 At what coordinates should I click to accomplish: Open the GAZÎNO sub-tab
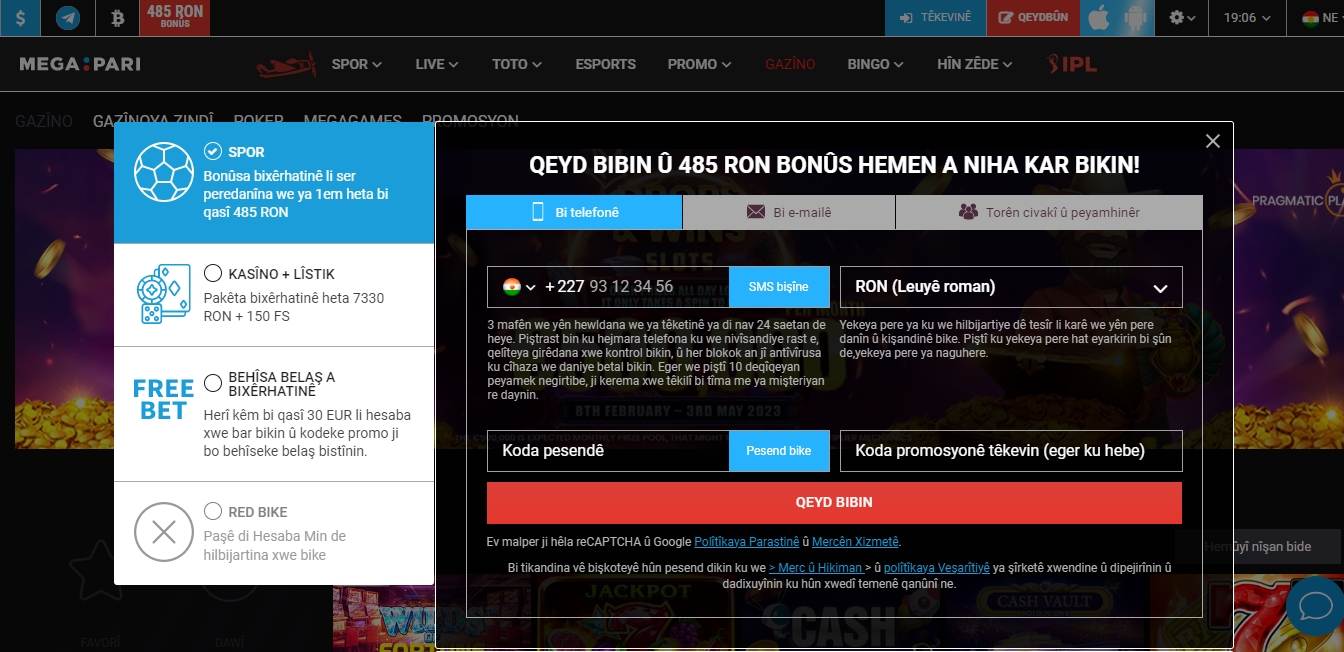pos(44,121)
